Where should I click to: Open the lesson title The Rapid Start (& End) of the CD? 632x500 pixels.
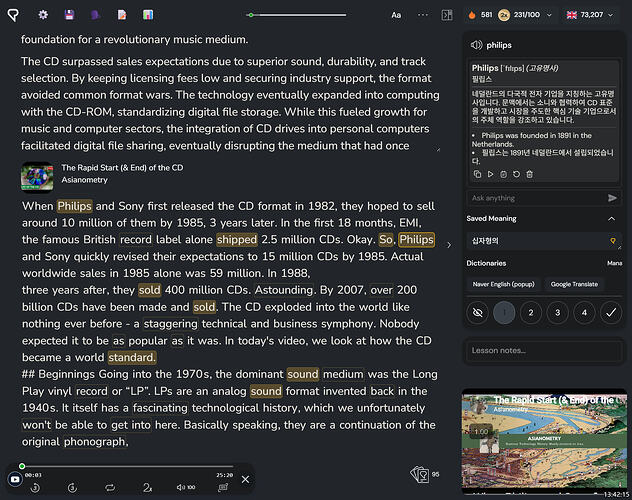click(122, 168)
